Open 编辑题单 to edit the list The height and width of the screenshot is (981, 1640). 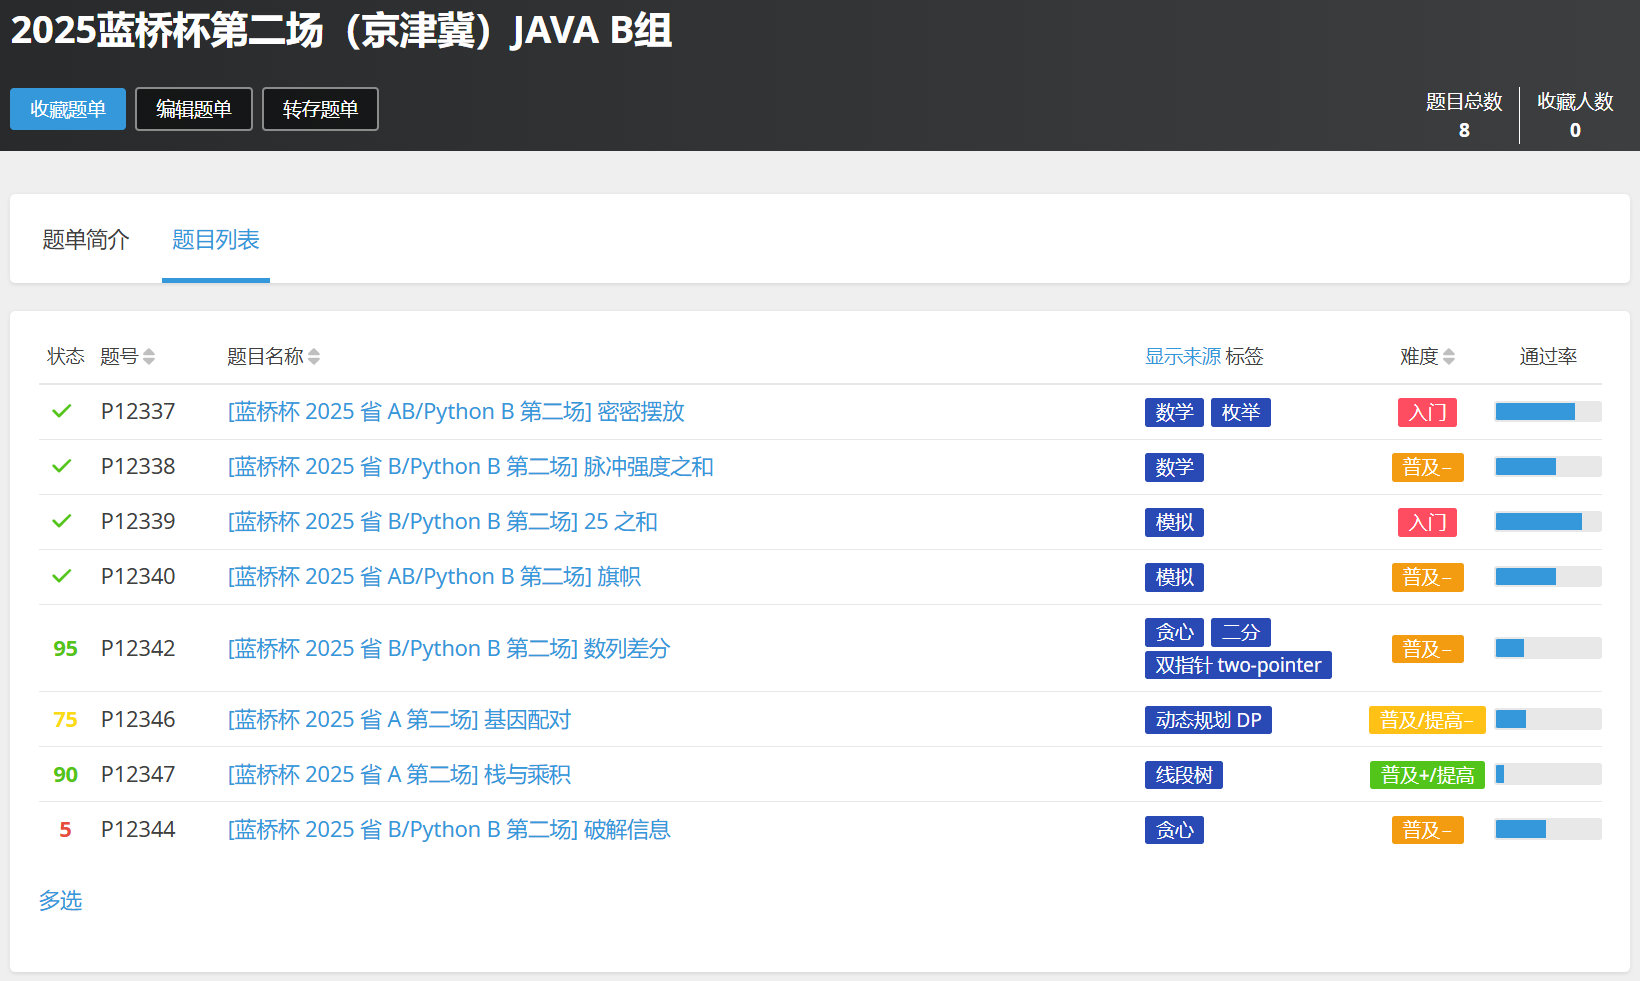pyautogui.click(x=194, y=109)
